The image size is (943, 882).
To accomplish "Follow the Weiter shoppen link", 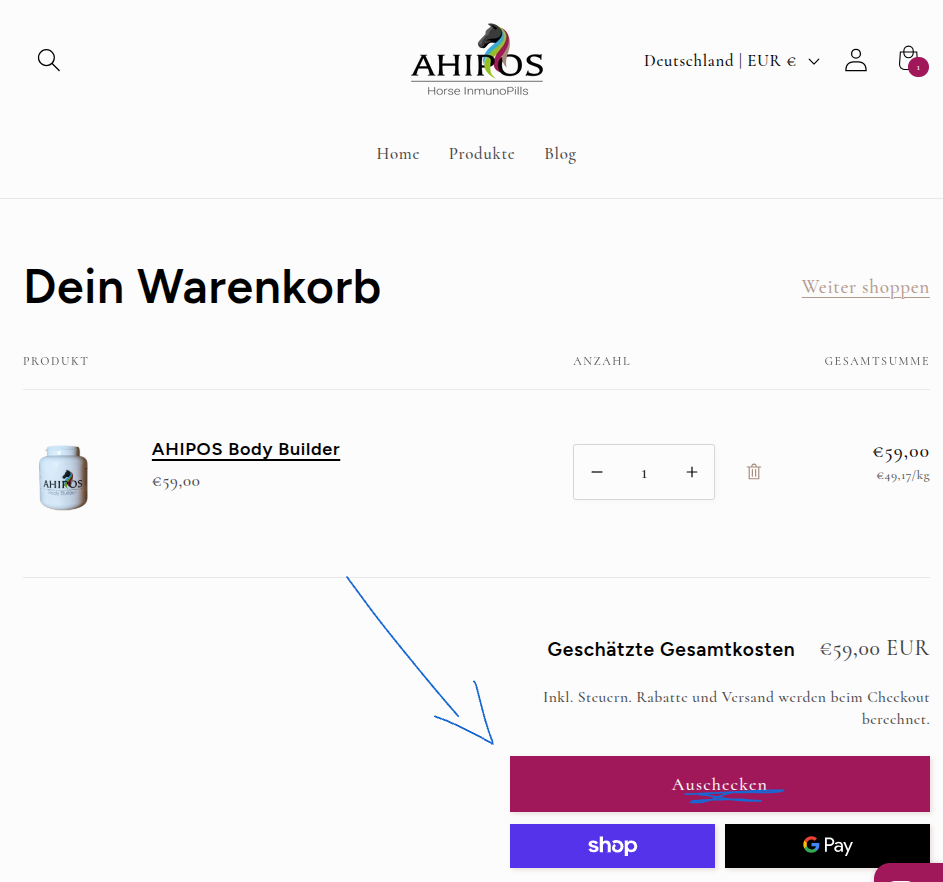I will [865, 288].
